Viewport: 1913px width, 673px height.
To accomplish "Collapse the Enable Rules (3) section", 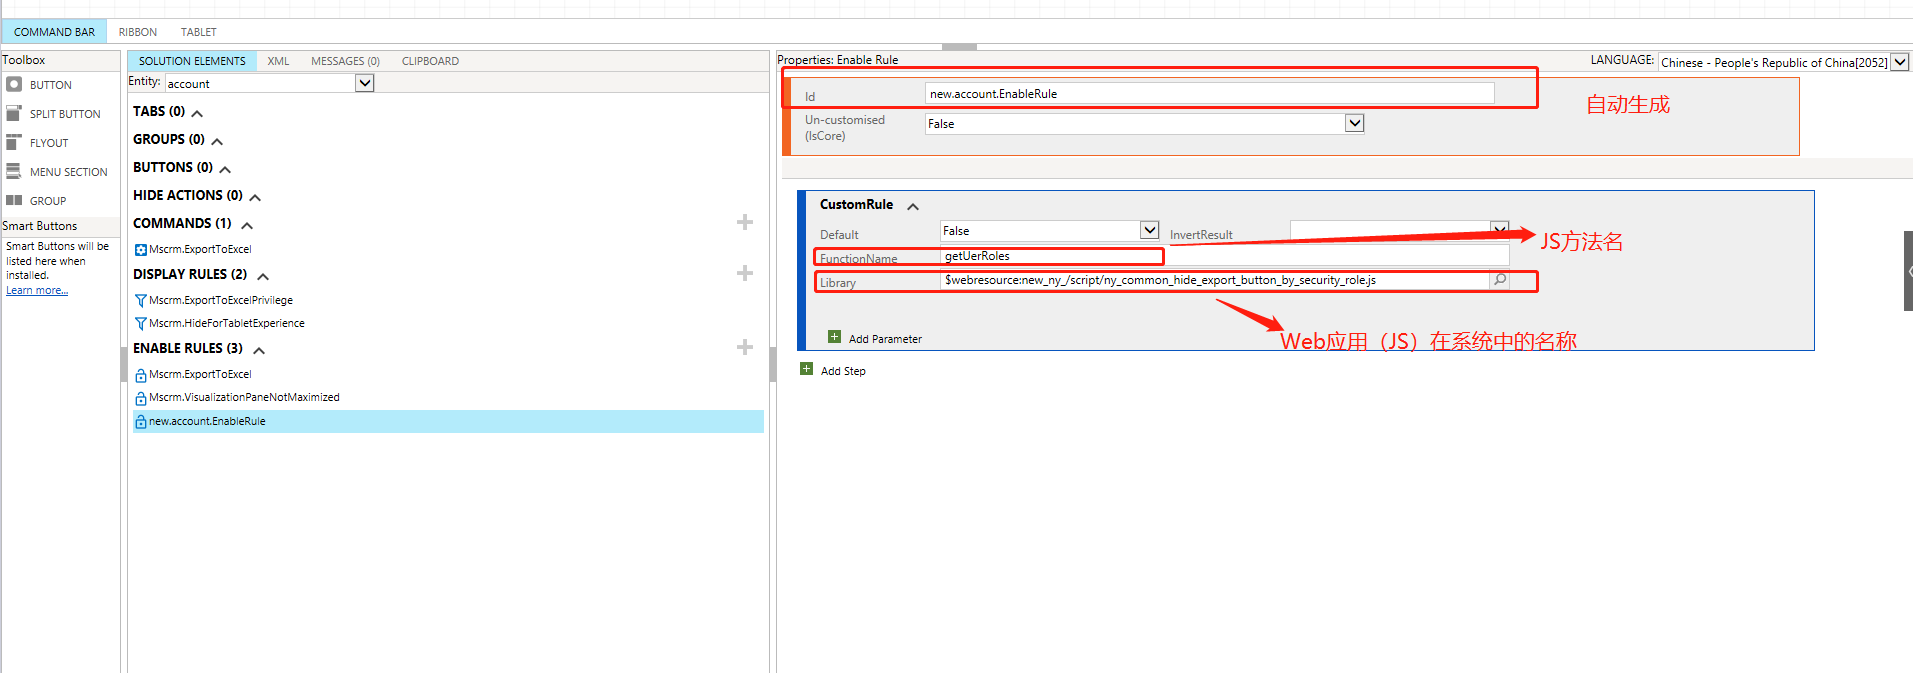I will coord(259,350).
